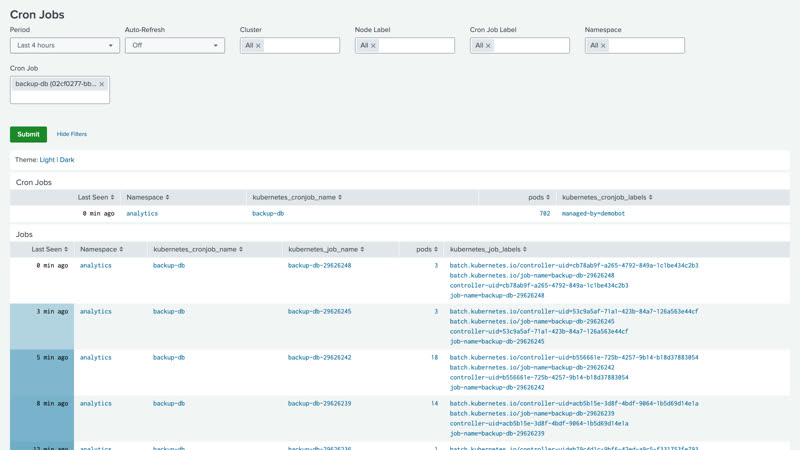The height and width of the screenshot is (450, 800).
Task: Open analytics namespace in Cron Jobs table
Action: pyautogui.click(x=142, y=214)
